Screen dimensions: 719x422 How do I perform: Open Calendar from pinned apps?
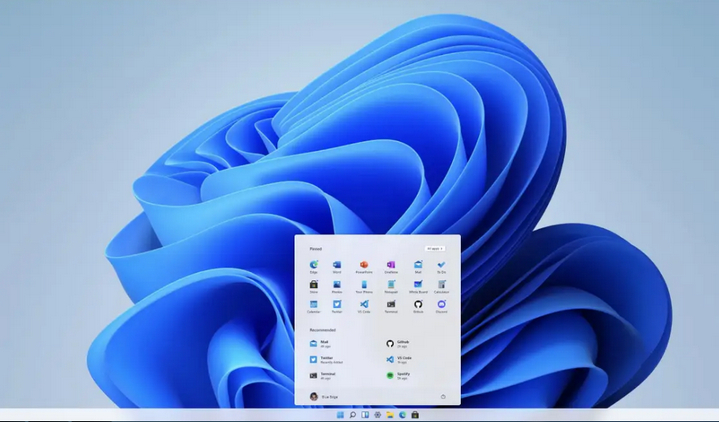[x=314, y=306]
